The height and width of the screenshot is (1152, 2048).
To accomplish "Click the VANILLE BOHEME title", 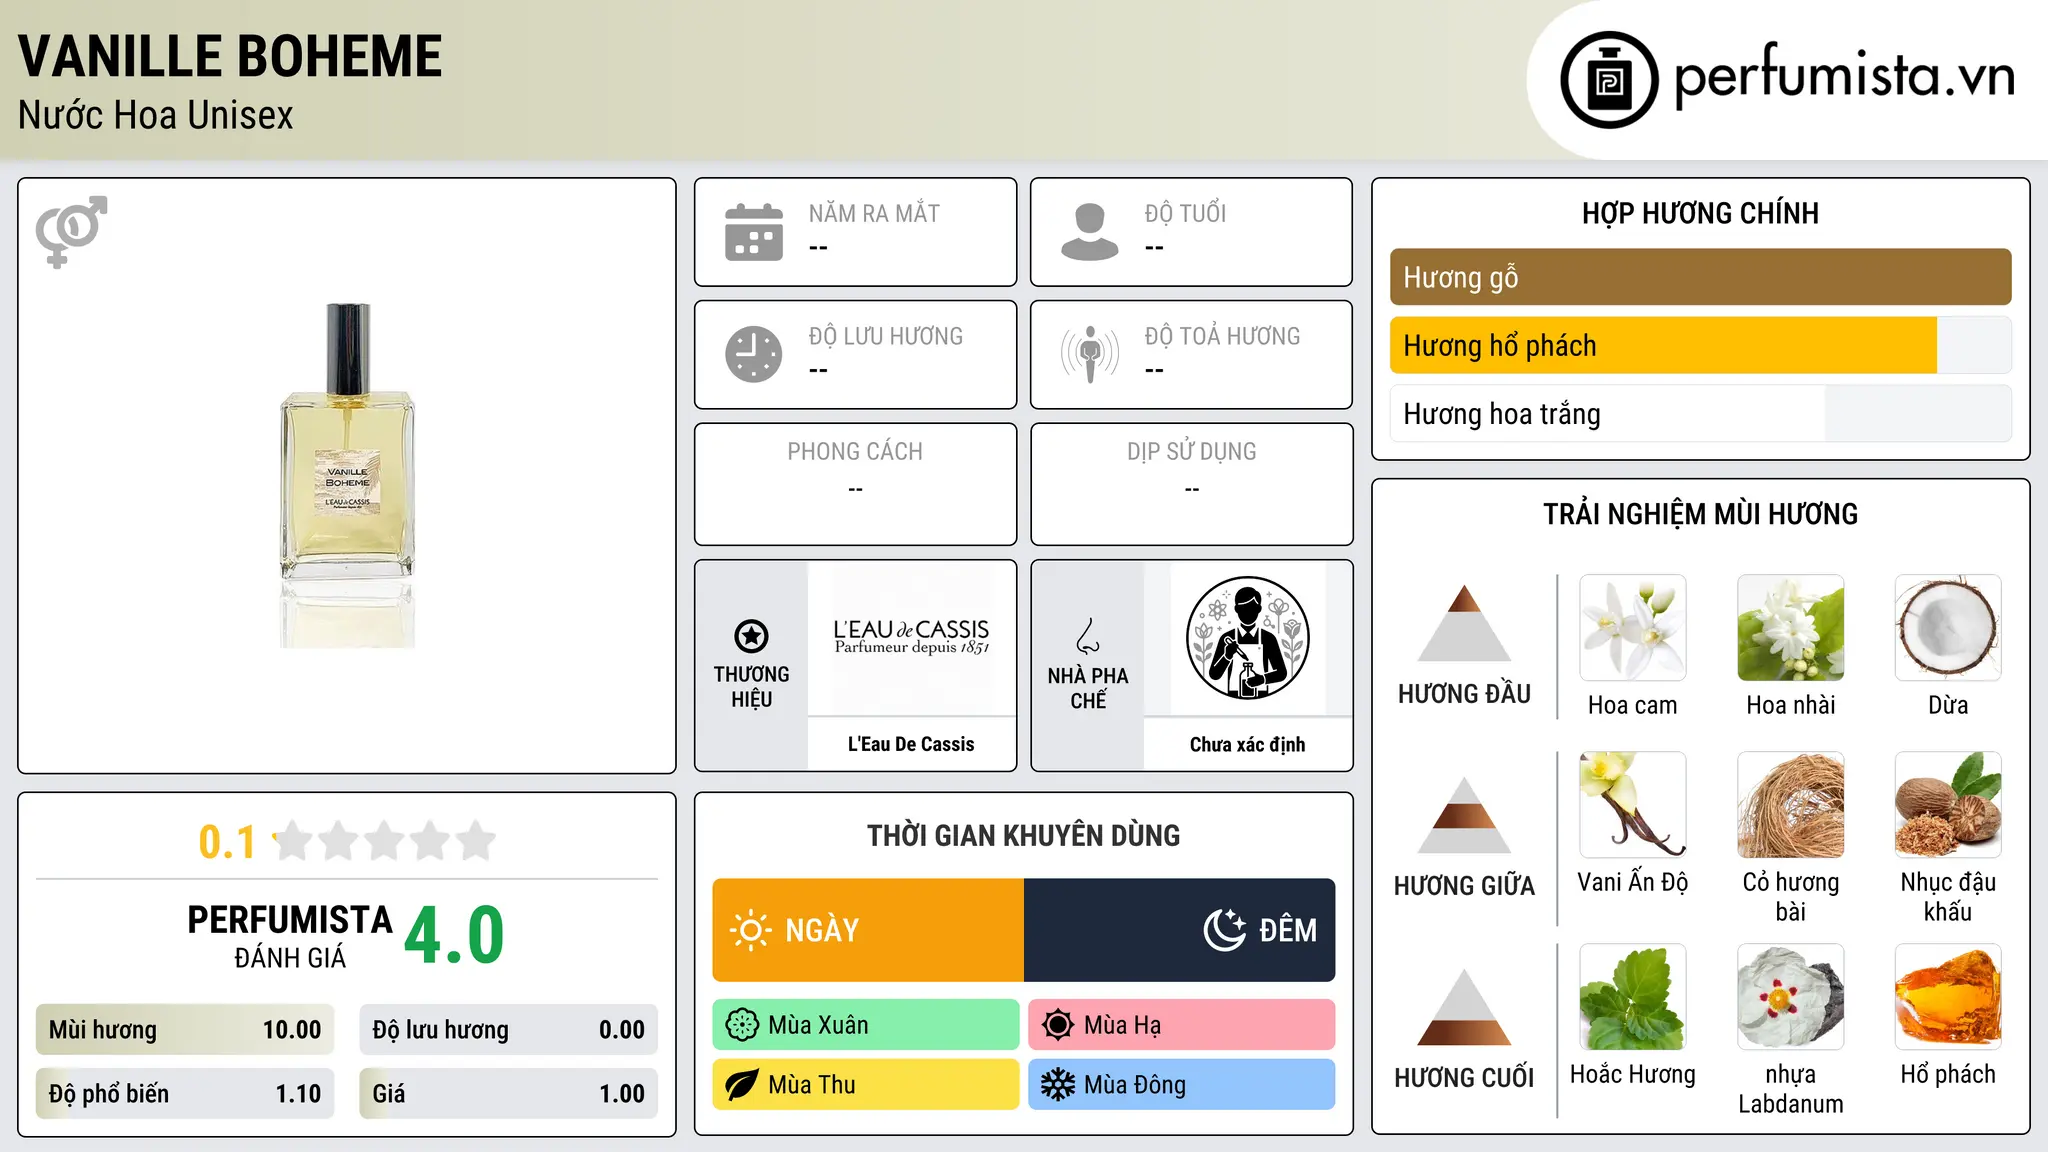I will [230, 56].
